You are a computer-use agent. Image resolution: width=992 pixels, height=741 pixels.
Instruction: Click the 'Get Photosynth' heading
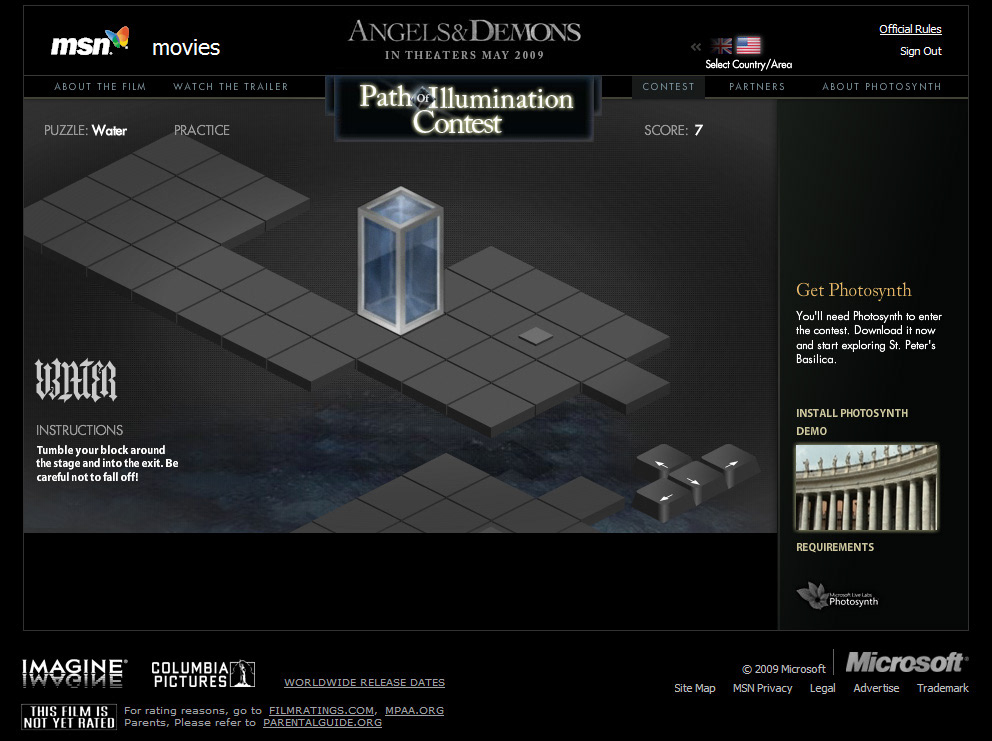(x=853, y=290)
